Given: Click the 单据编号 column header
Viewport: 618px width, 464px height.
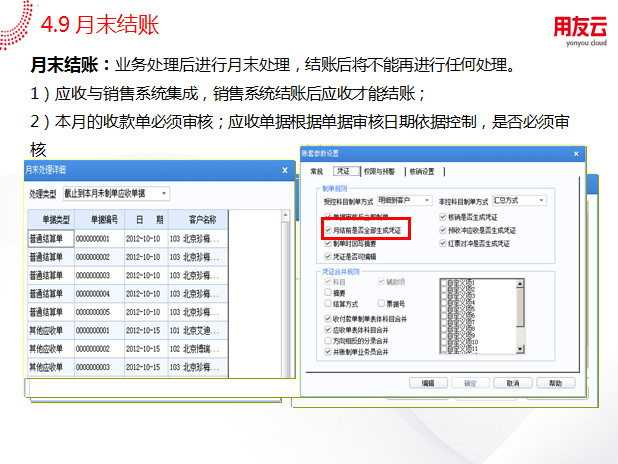Looking at the screenshot, I should [x=99, y=220].
